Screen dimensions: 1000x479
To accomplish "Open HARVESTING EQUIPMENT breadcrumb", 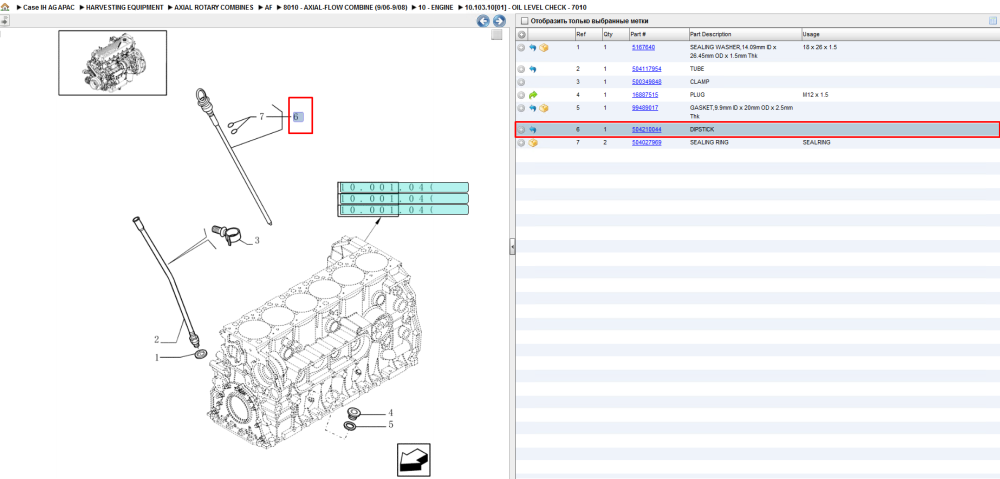I will tap(125, 8).
